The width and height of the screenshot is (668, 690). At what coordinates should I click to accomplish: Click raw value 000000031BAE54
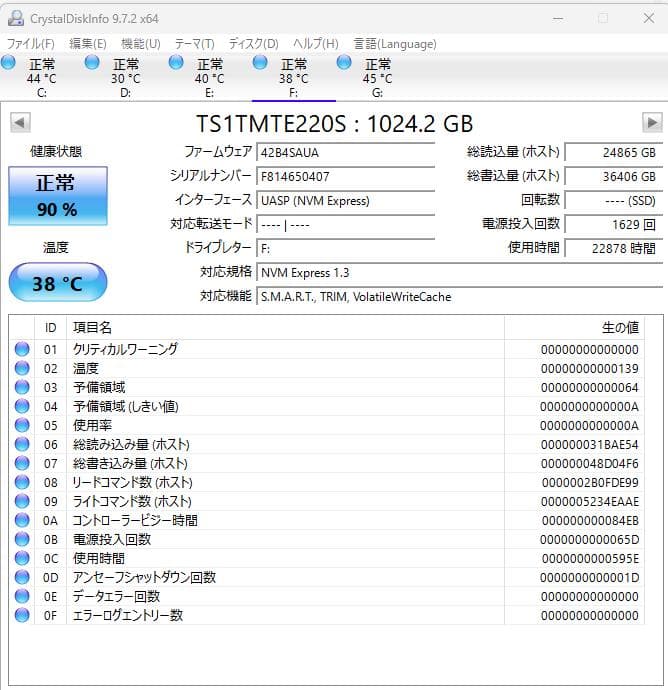click(590, 444)
